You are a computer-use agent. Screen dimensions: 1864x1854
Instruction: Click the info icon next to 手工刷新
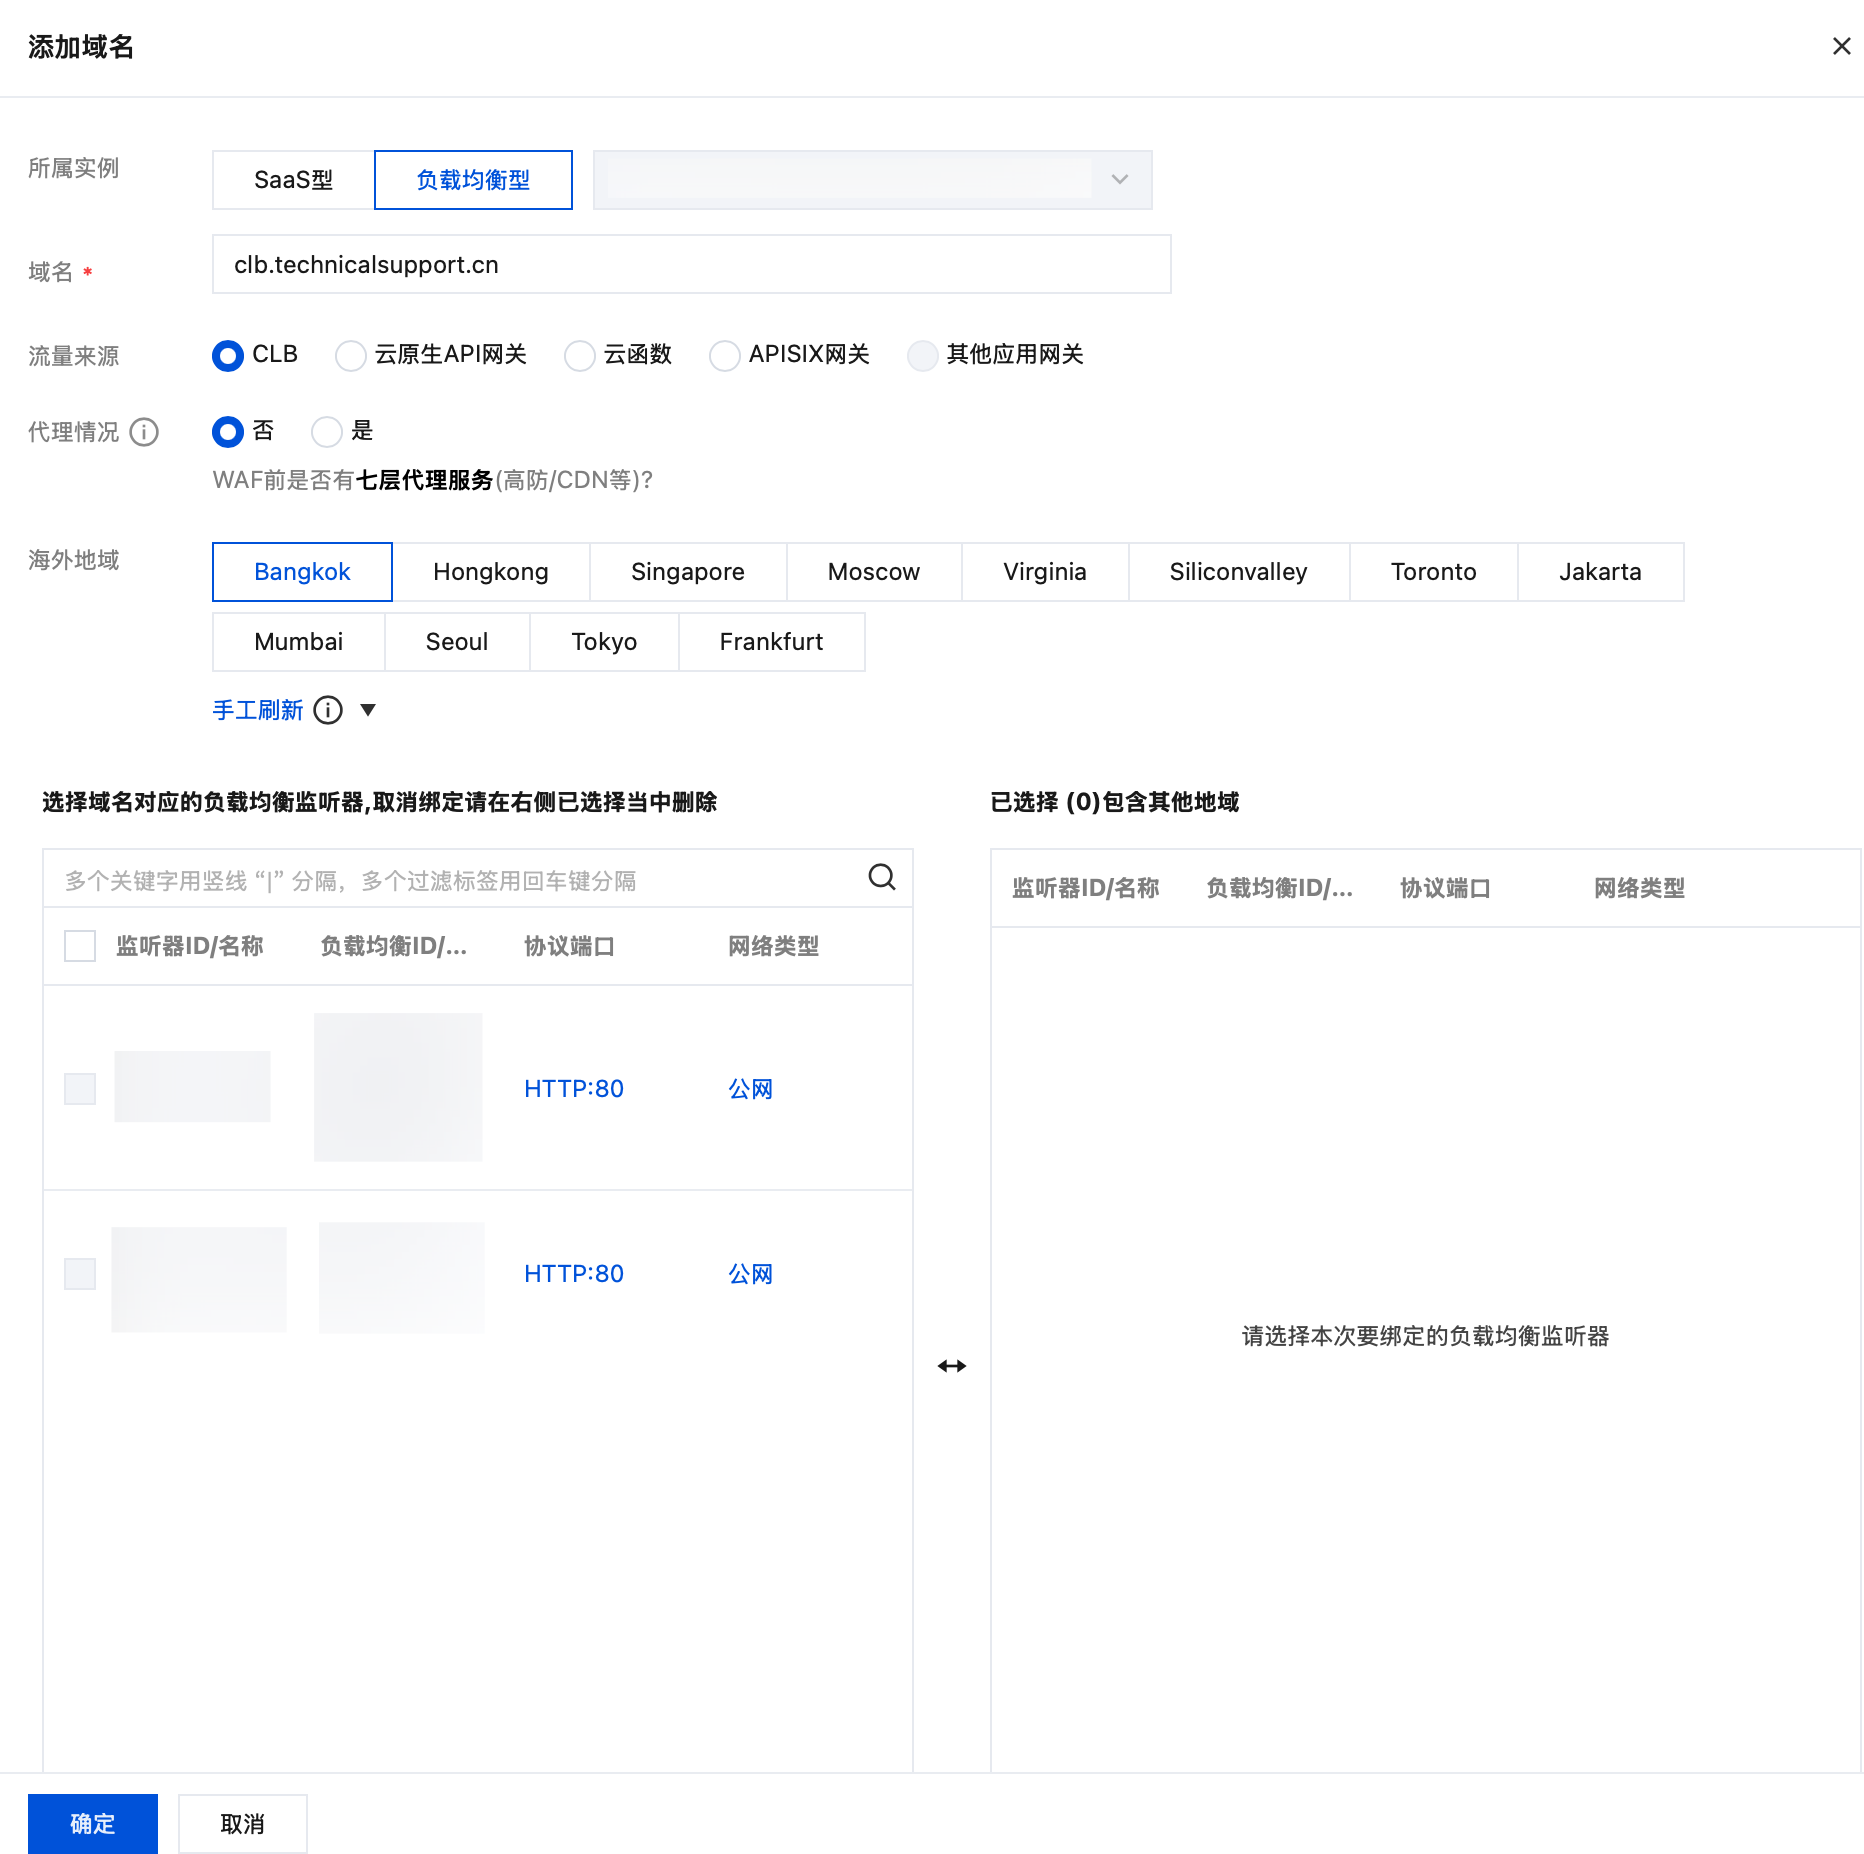[x=328, y=710]
